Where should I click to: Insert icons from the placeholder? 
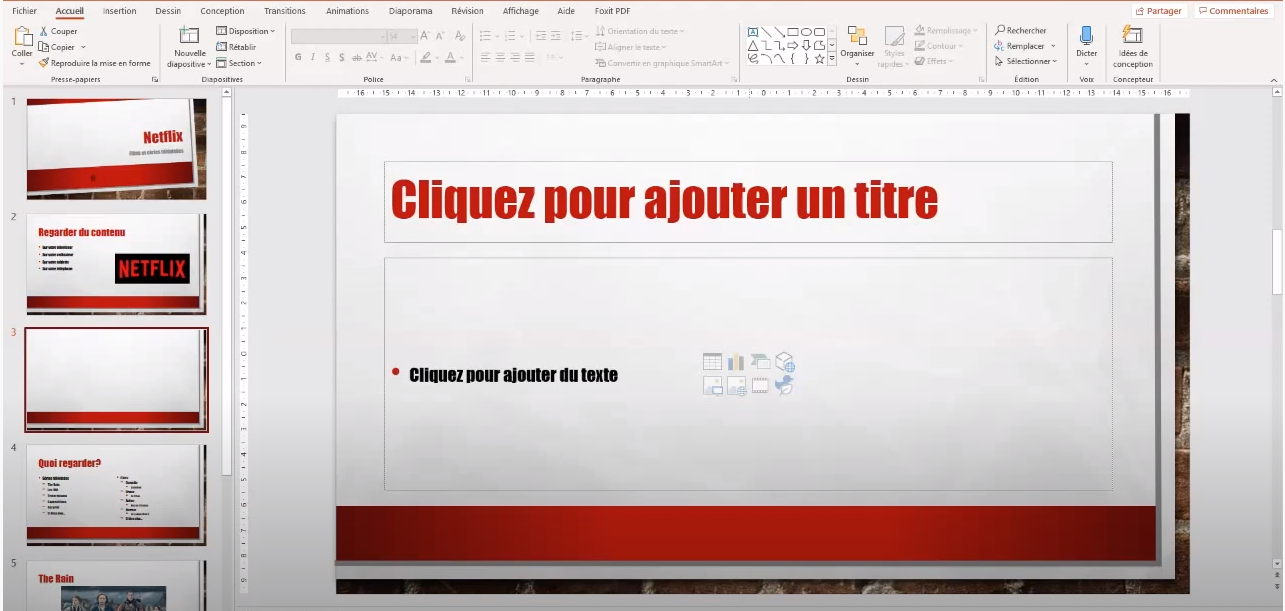point(785,386)
